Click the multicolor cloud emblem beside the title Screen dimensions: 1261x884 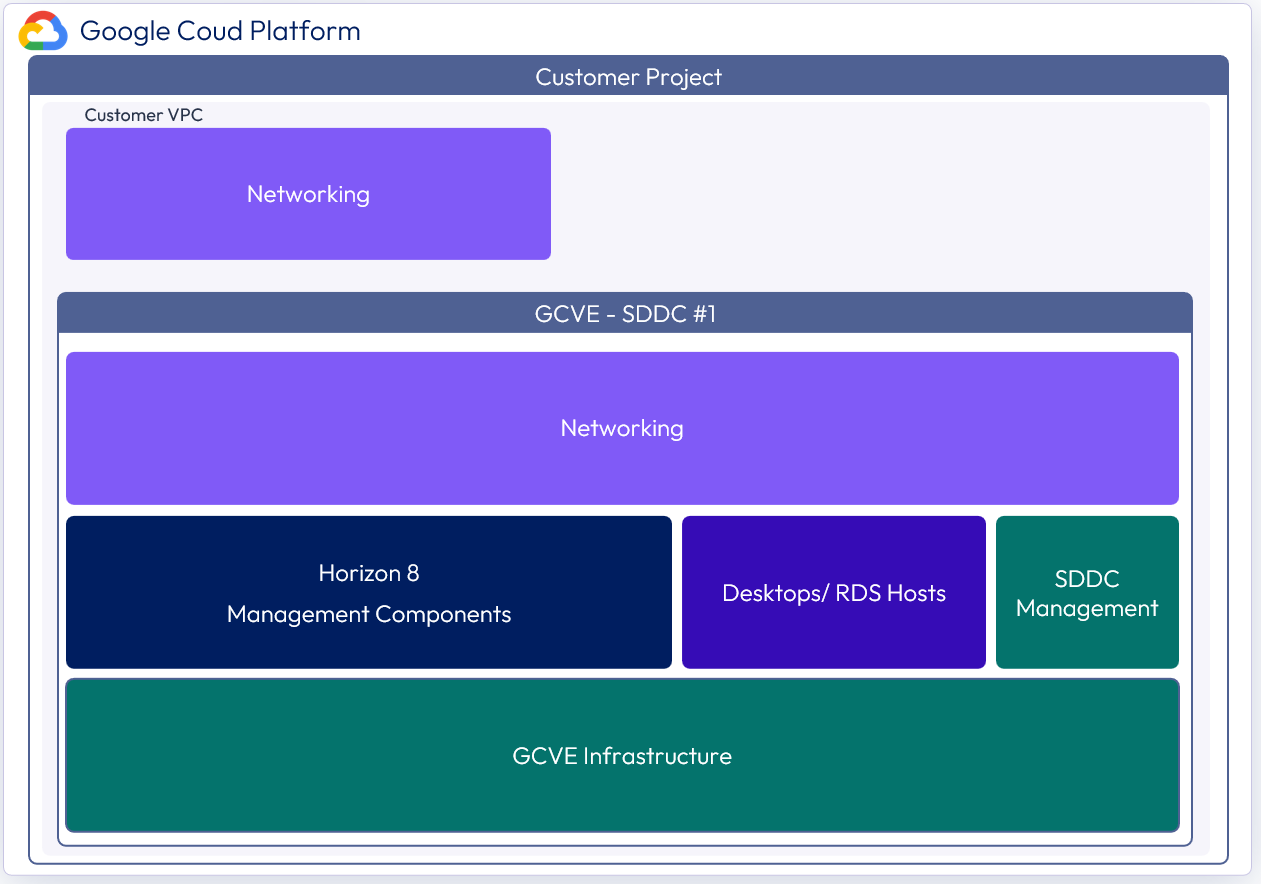(41, 30)
